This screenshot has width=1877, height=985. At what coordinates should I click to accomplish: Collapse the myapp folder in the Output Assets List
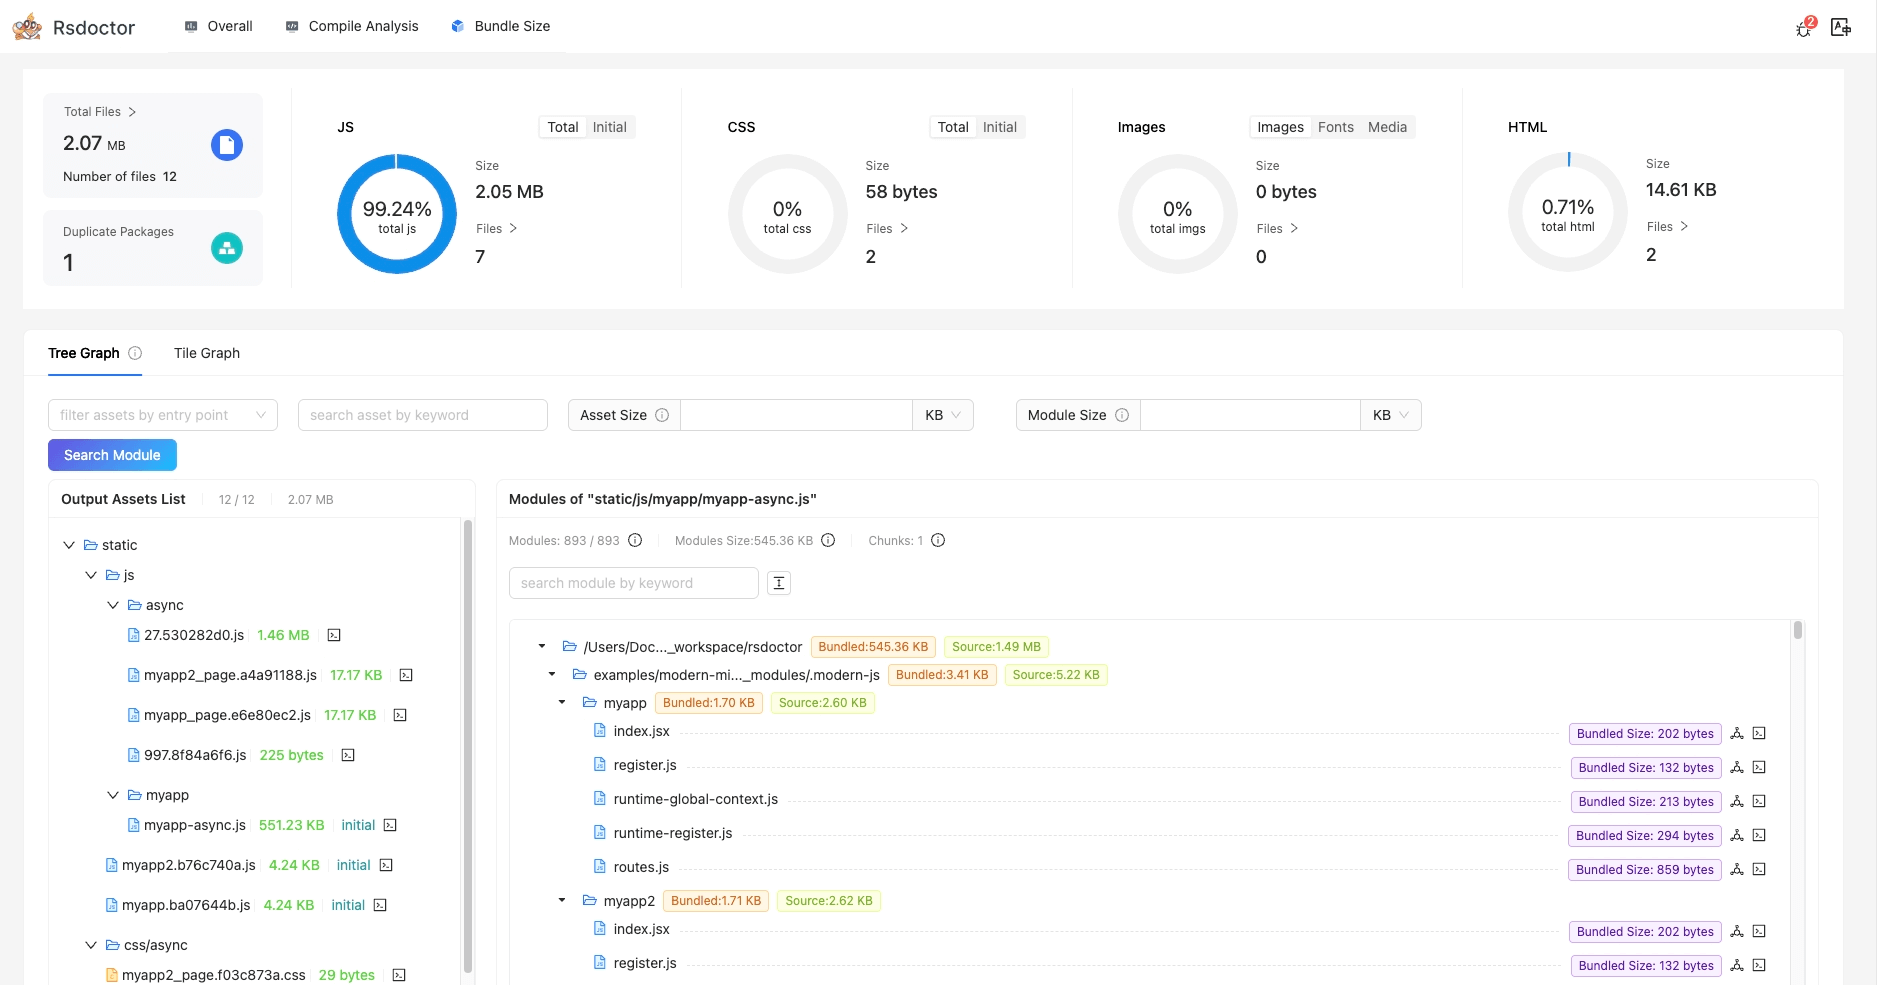113,795
